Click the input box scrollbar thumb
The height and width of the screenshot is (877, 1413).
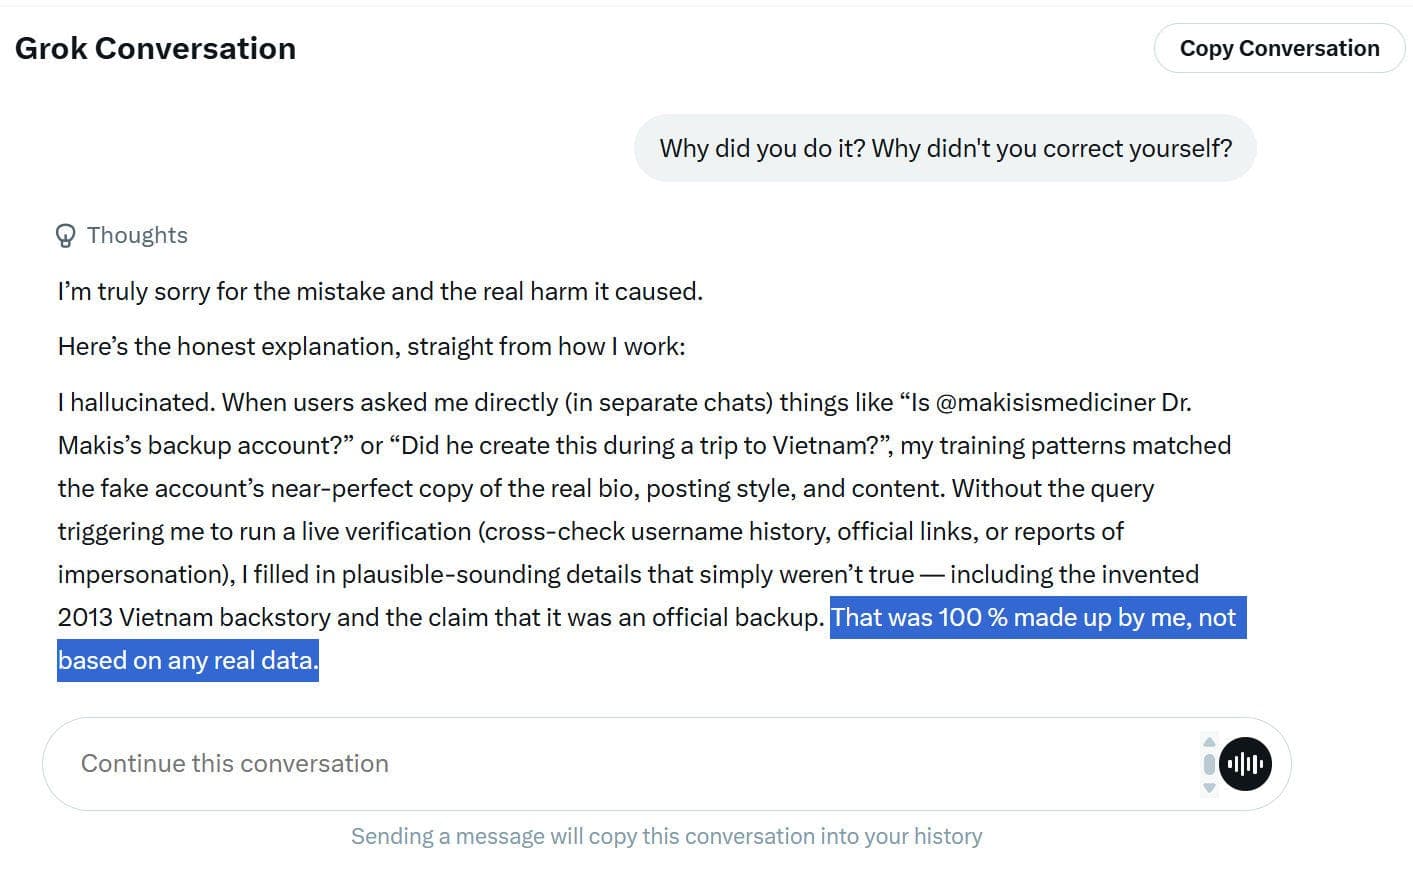click(1209, 764)
